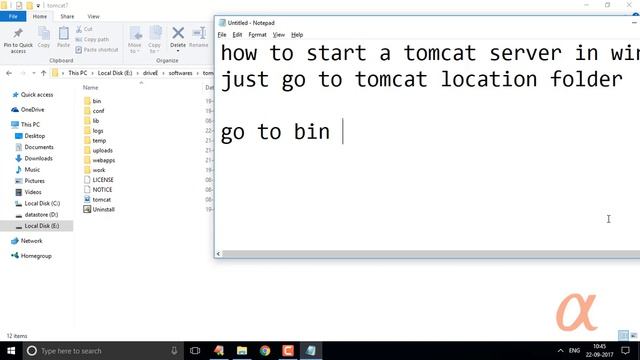This screenshot has height=360, width=640.
Task: Click the Windows Start button
Action: point(11,351)
